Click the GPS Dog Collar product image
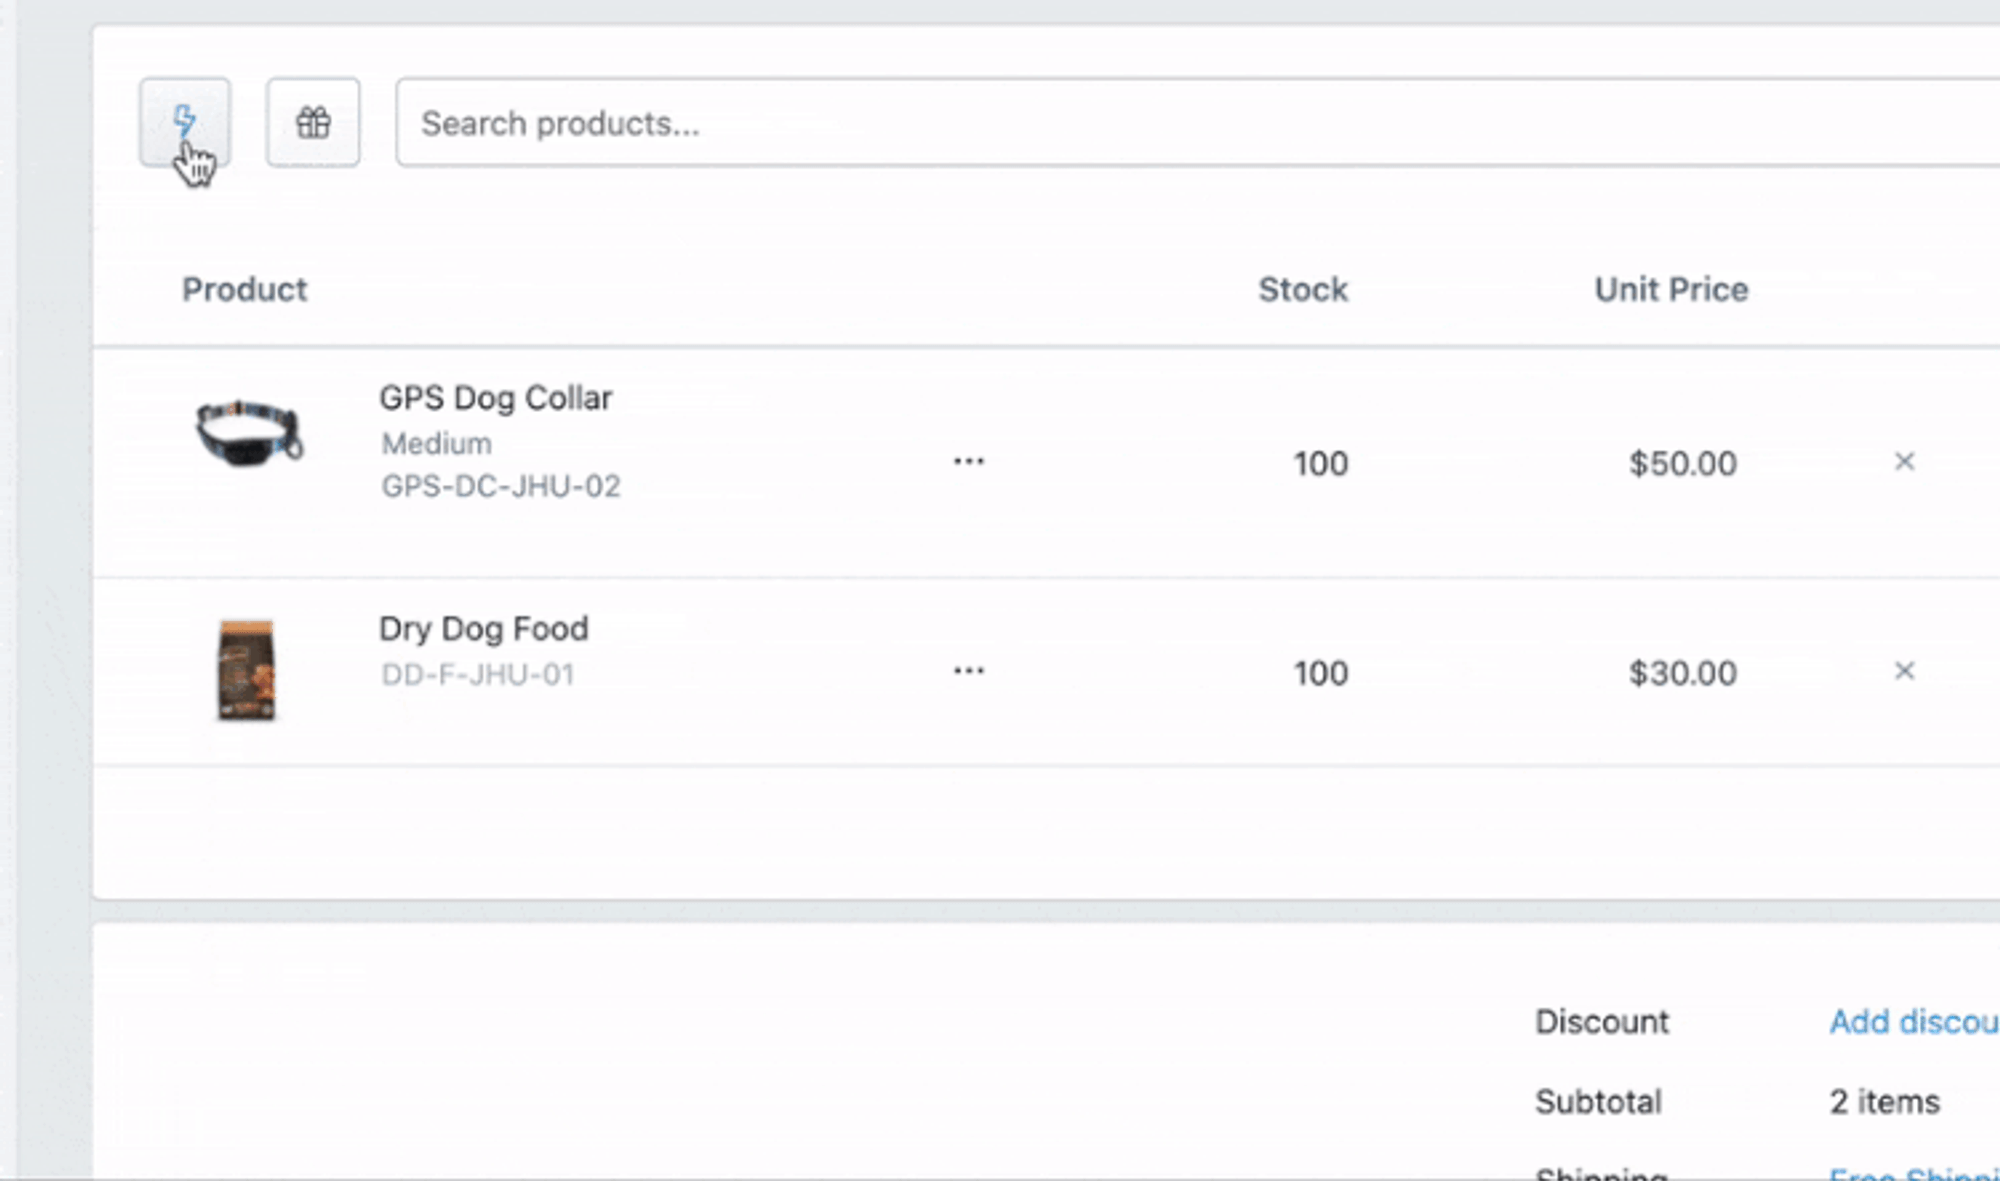2000x1181 pixels. point(248,432)
